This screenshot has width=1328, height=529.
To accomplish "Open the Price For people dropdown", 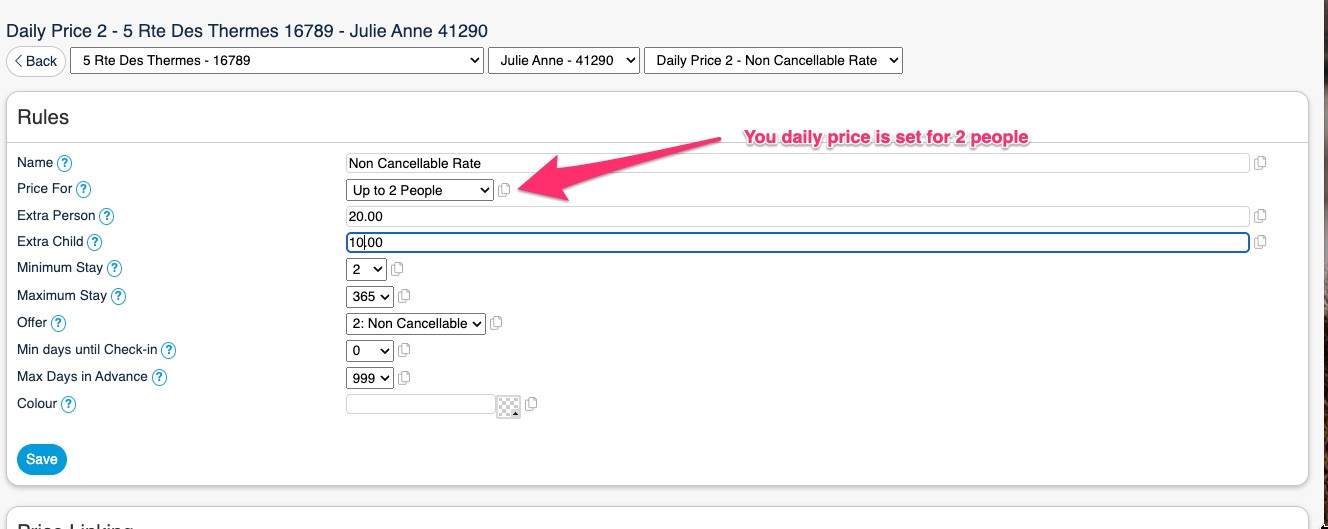I will click(x=420, y=190).
